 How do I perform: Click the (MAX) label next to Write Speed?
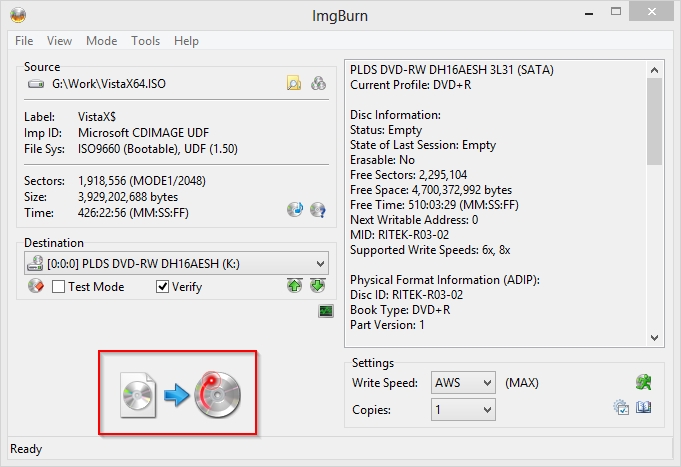[x=522, y=383]
